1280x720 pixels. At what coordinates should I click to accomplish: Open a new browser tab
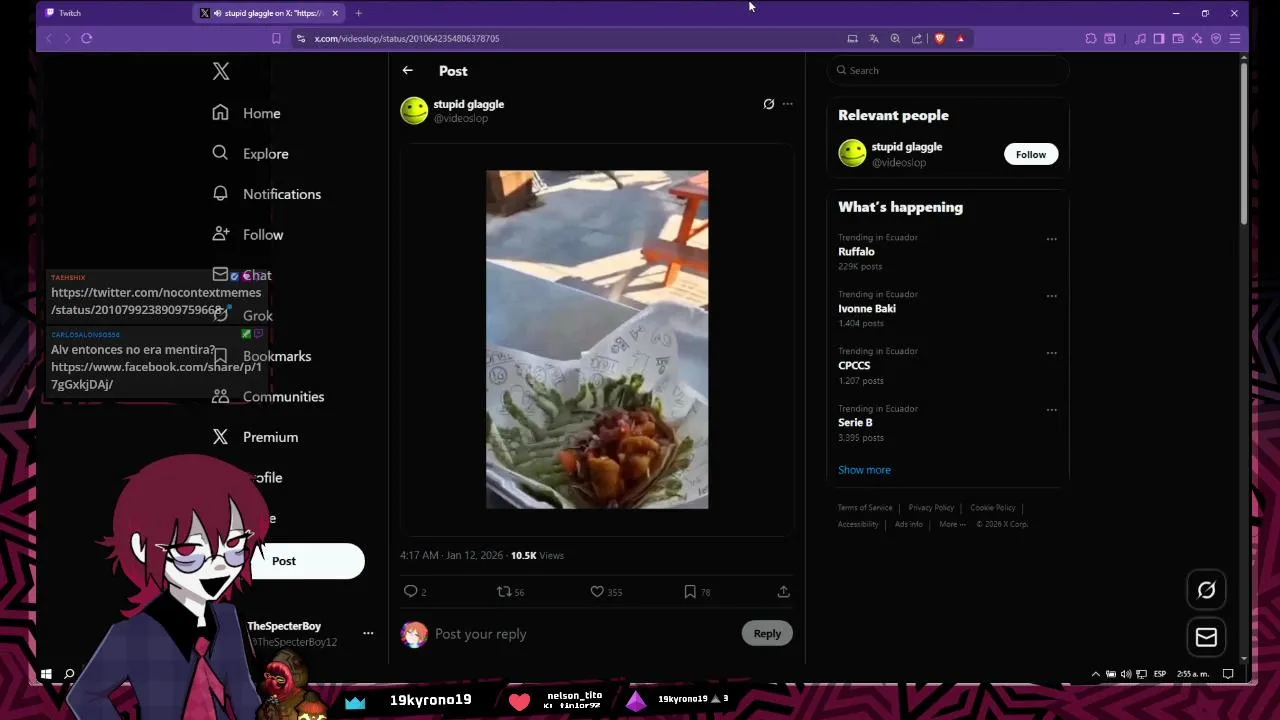pos(358,13)
